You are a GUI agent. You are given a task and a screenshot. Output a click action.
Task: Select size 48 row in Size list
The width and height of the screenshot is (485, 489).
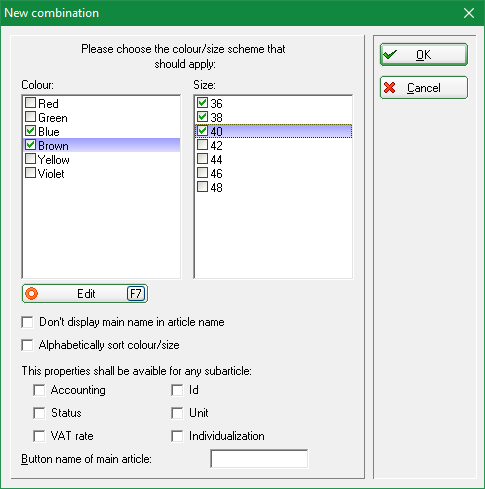click(273, 187)
